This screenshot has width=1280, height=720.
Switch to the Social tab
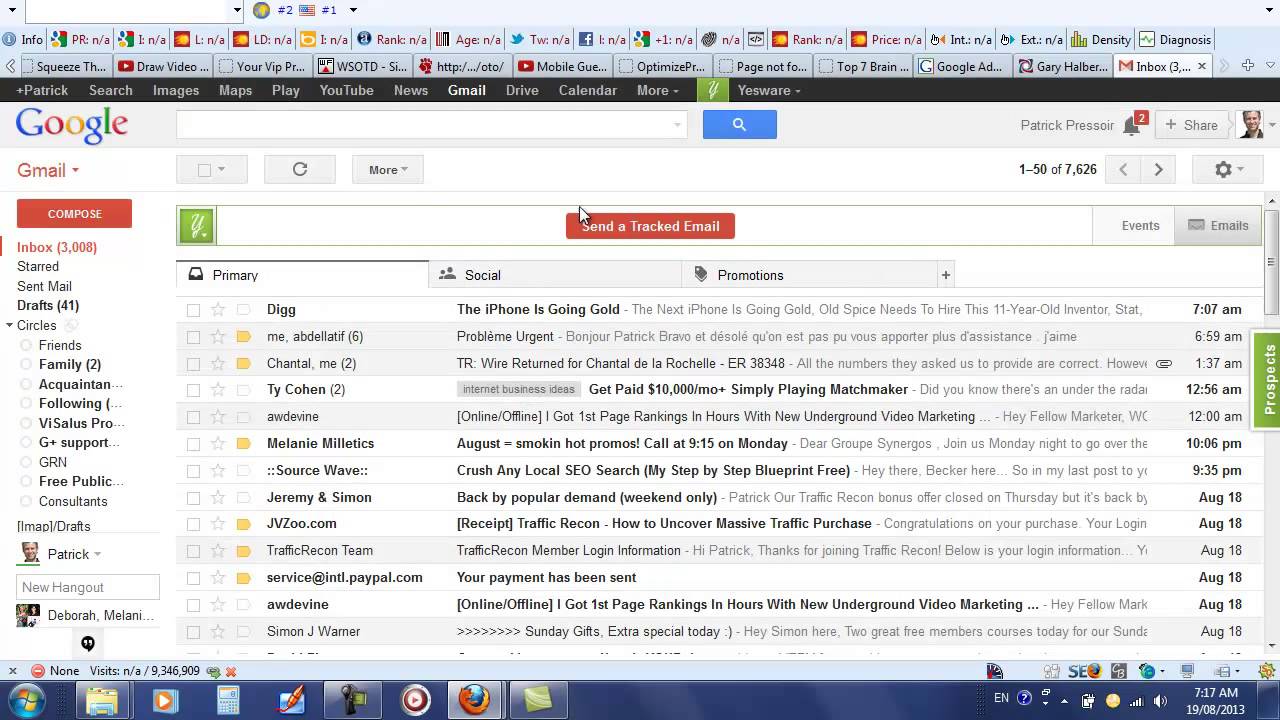click(554, 275)
